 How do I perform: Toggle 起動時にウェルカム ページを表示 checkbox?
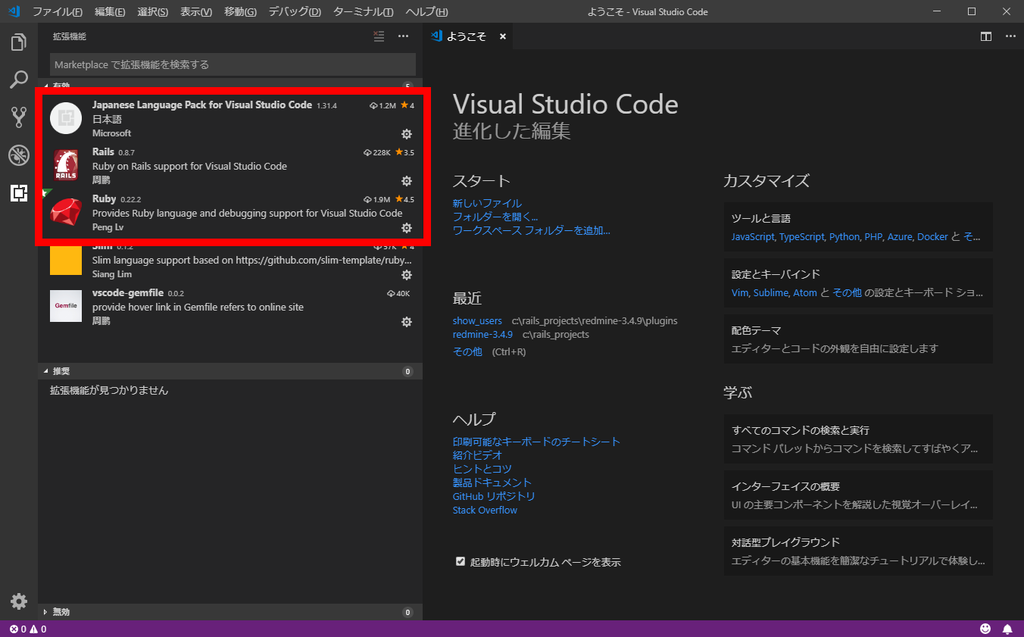[460, 561]
